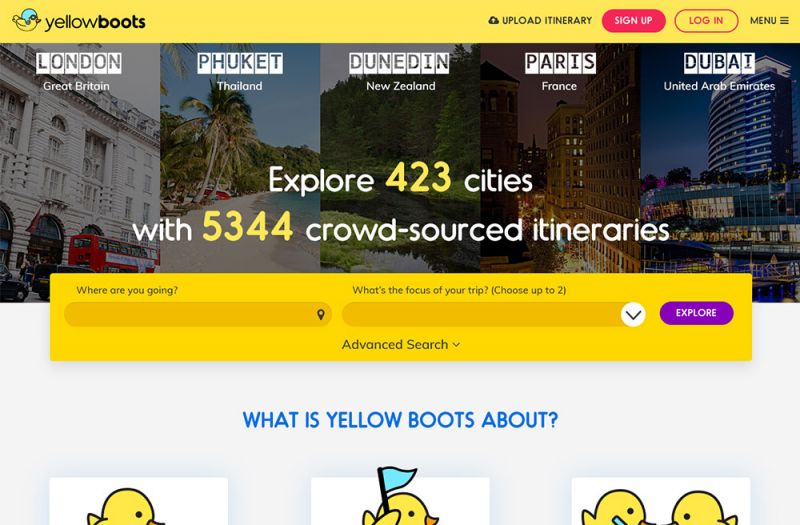This screenshot has width=800, height=525.
Task: Click the duck with flag illustration
Action: click(x=400, y=496)
